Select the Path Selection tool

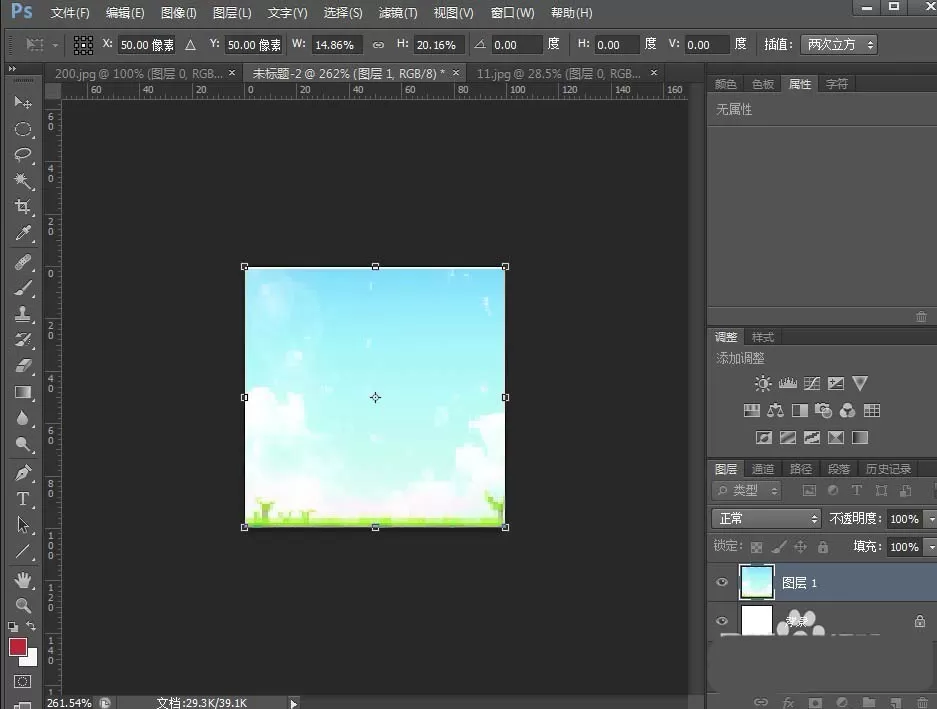tap(23, 525)
